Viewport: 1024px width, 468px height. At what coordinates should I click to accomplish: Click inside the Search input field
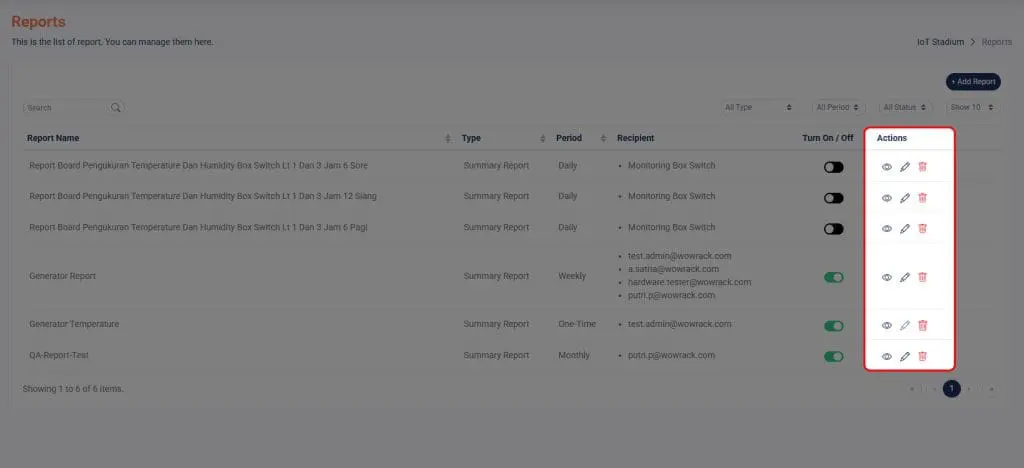(65, 107)
